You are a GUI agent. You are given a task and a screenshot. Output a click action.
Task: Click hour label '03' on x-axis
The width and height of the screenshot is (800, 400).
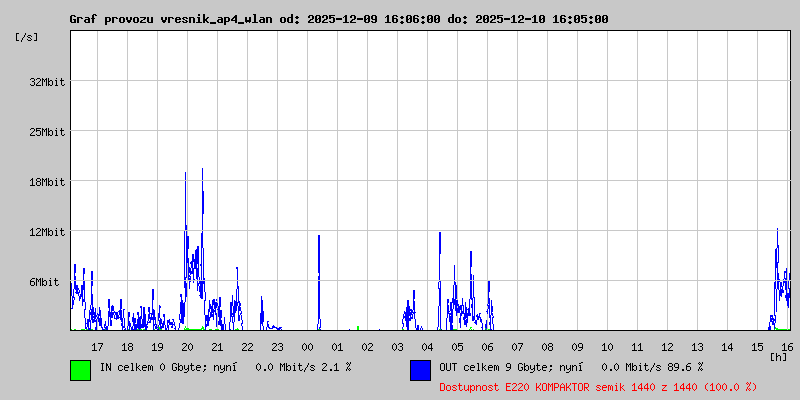click(x=397, y=347)
